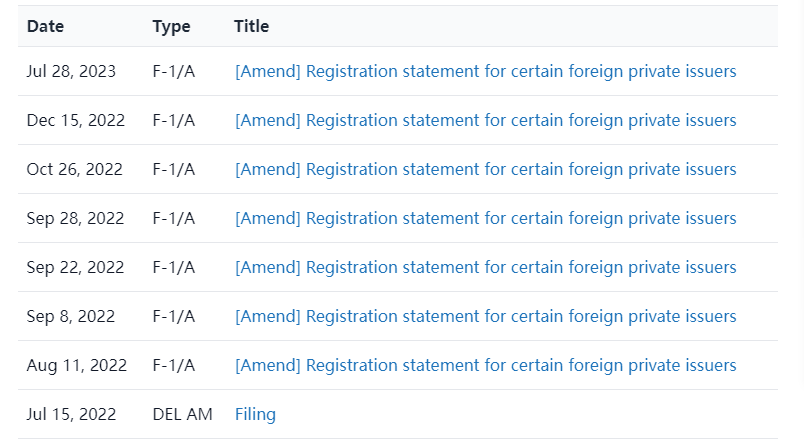Select the Dec 15, 2022 date cell

pyautogui.click(x=76, y=120)
